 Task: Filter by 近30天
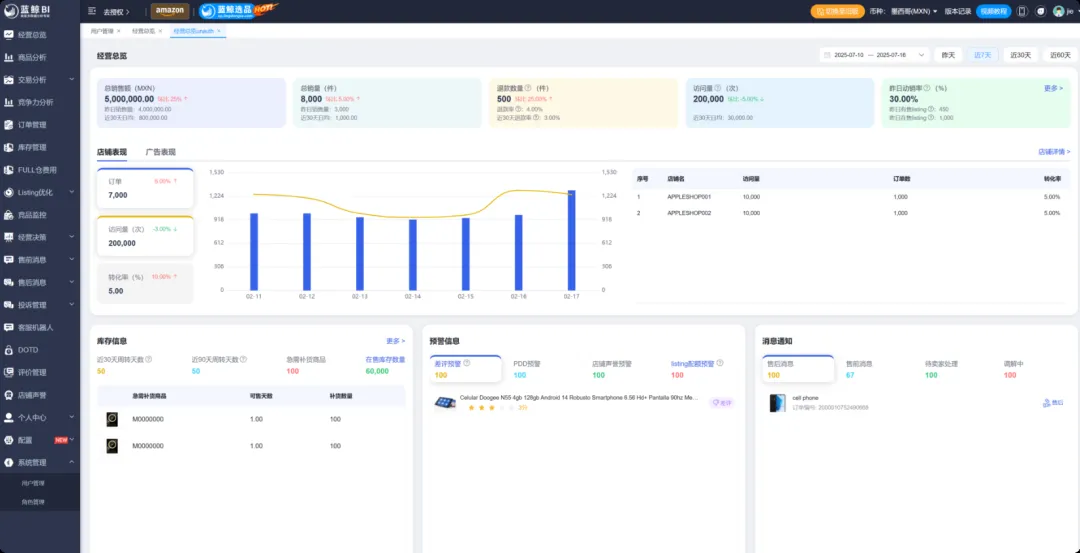click(x=1021, y=55)
